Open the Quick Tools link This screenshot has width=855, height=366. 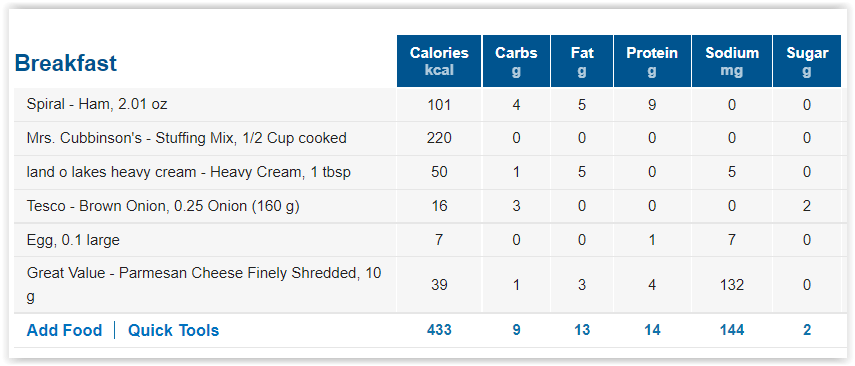[x=173, y=331]
